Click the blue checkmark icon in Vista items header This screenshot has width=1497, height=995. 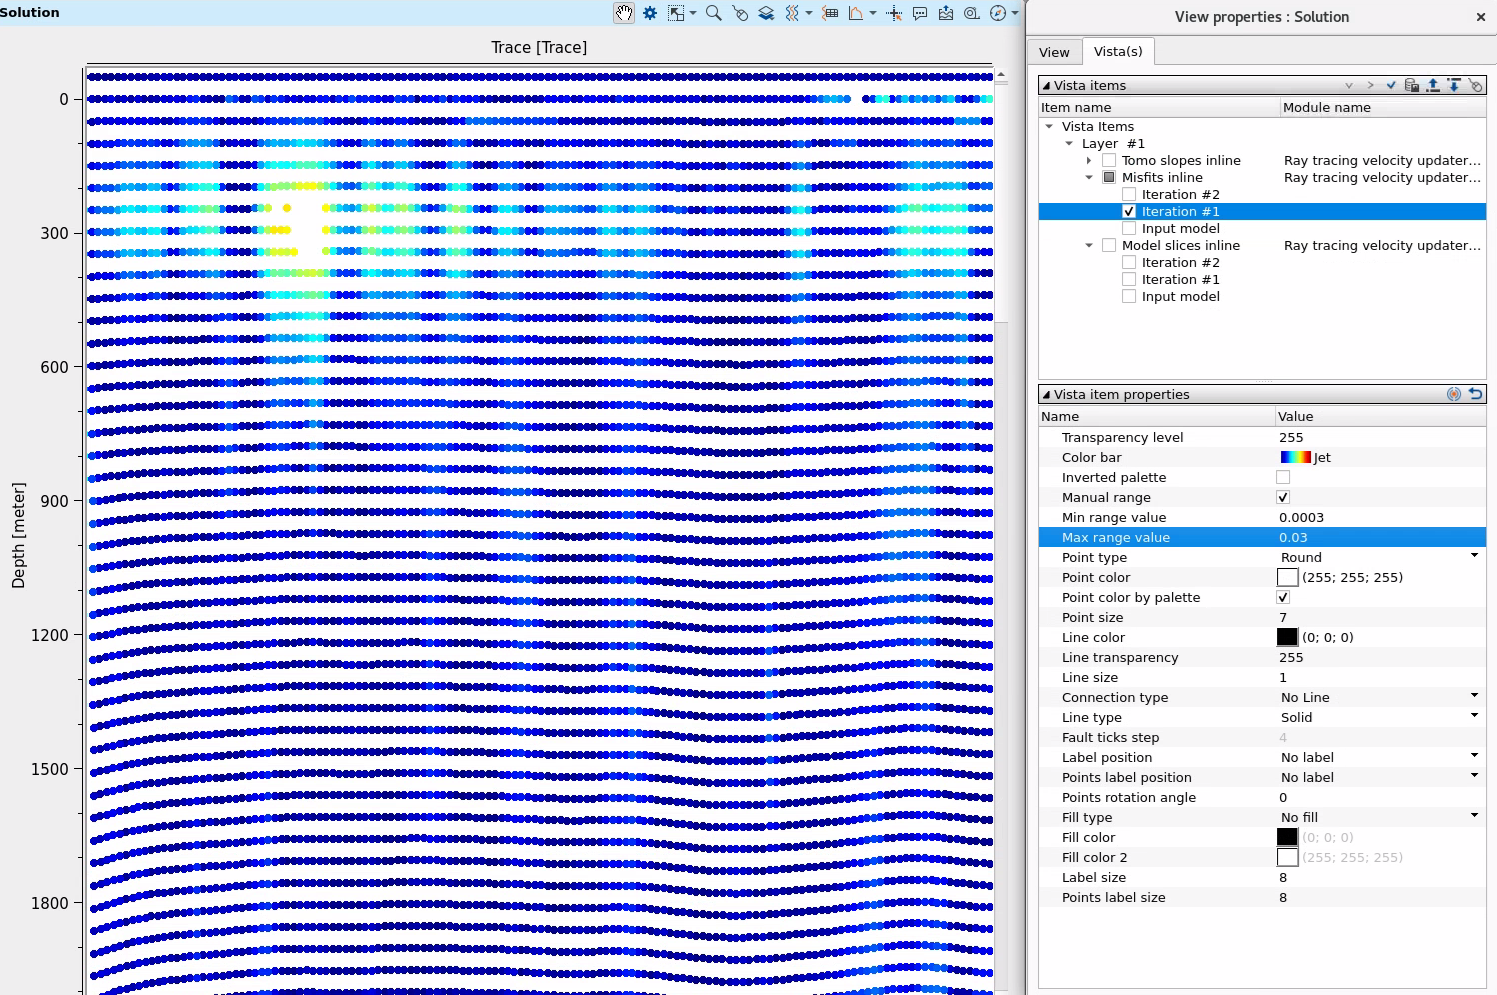pyautogui.click(x=1391, y=86)
